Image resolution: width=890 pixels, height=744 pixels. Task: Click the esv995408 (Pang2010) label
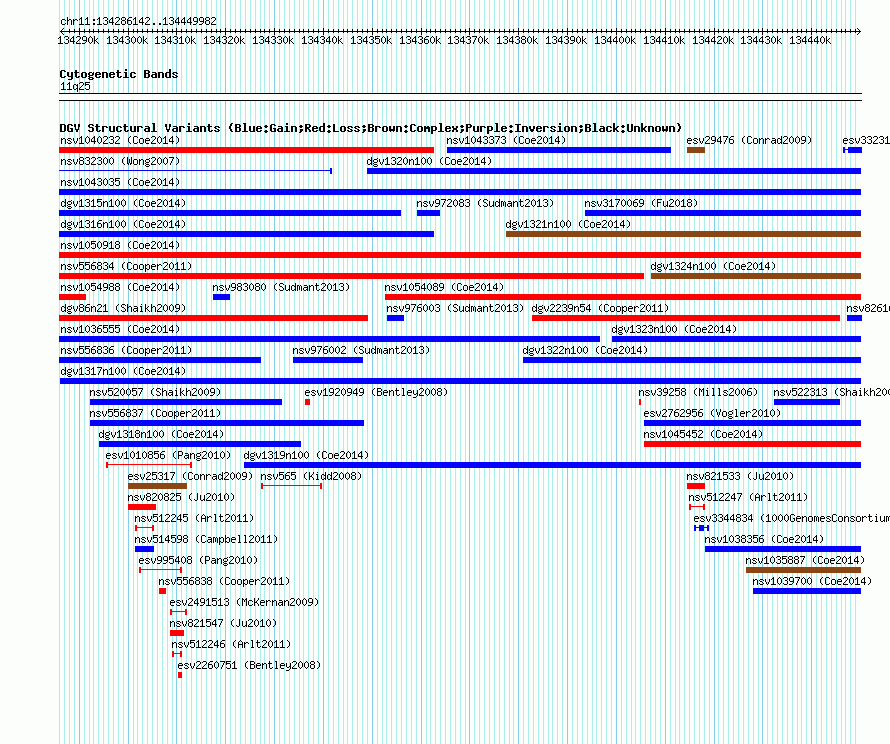(x=198, y=560)
